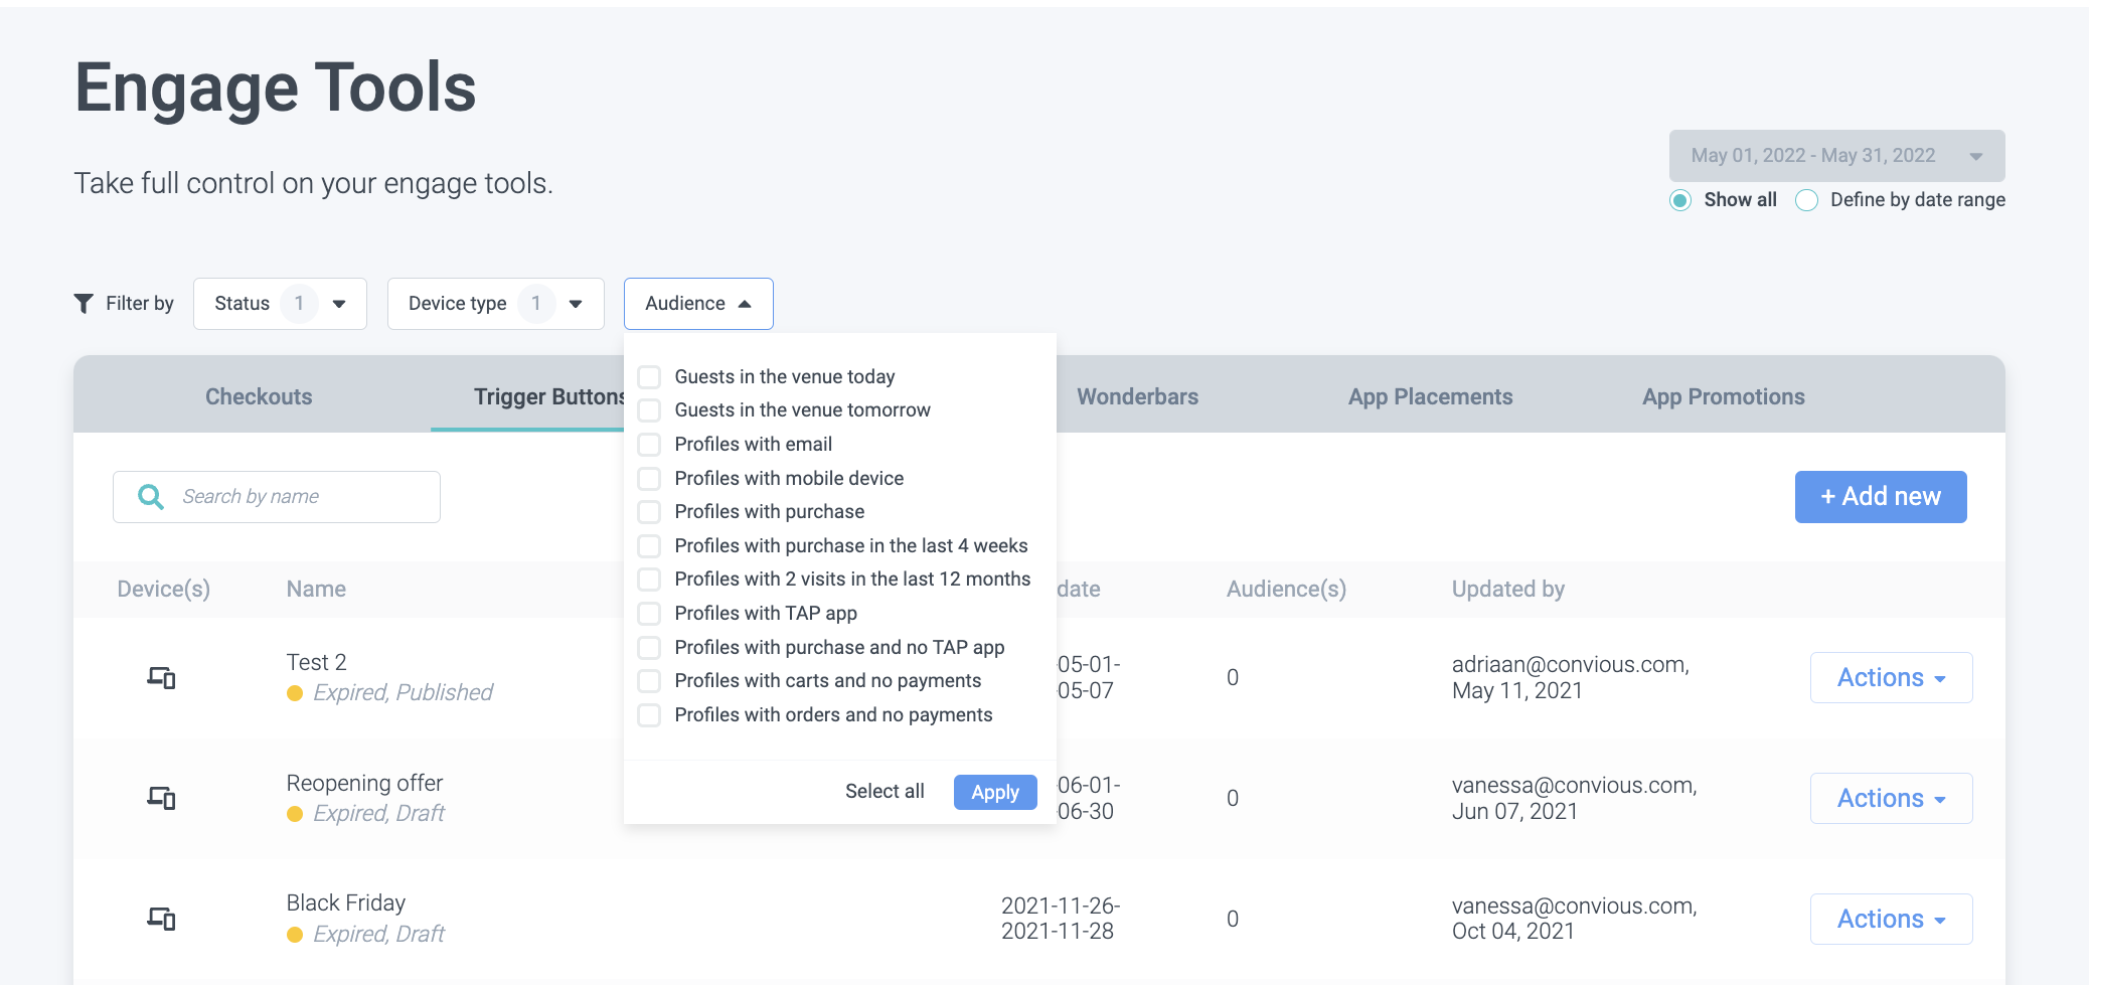Select Define by date range option
Image resolution: width=2102 pixels, height=986 pixels.
point(1807,200)
